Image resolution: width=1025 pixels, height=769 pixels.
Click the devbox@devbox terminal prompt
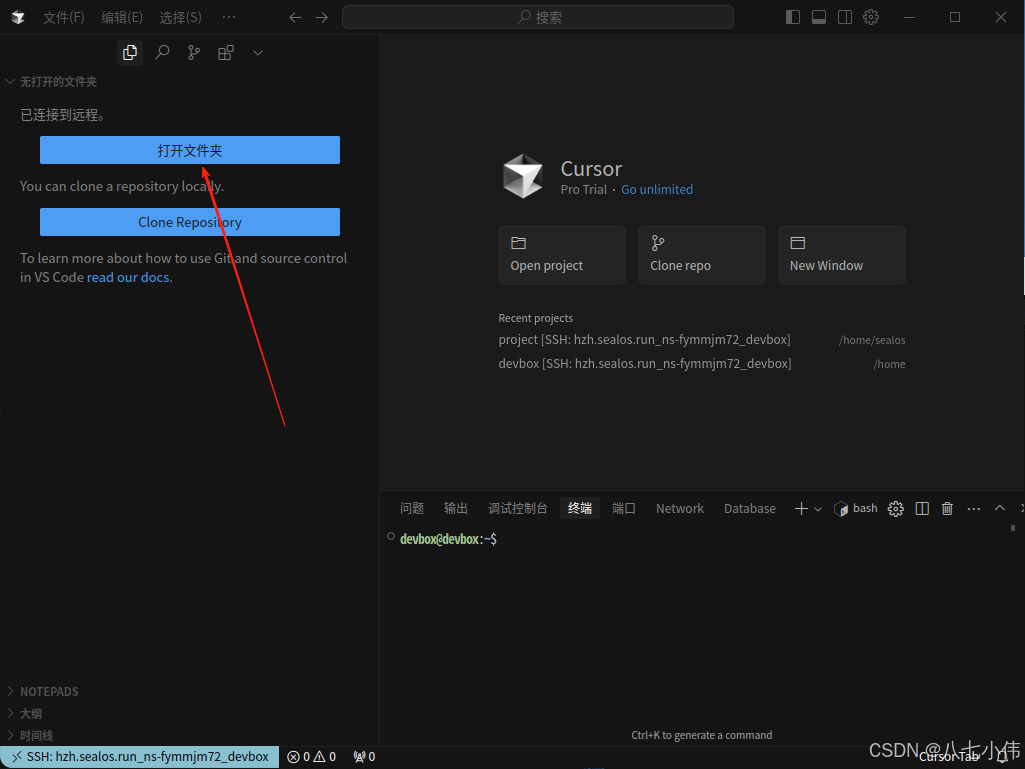(x=448, y=539)
